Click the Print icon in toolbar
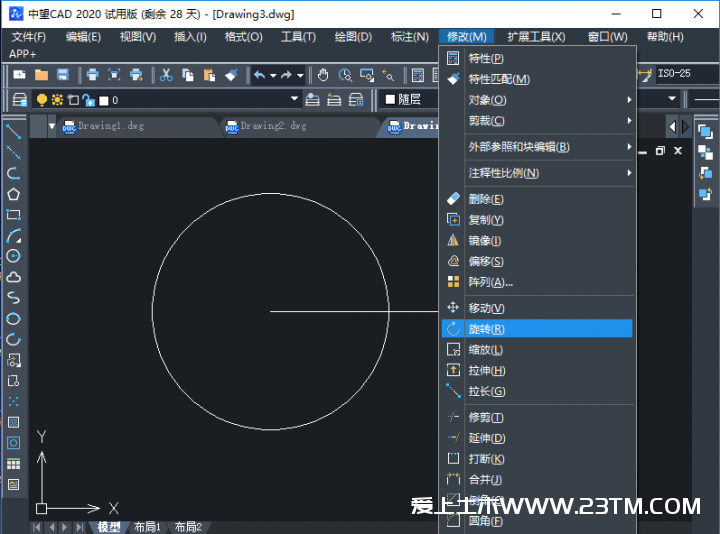The image size is (720, 534). pyautogui.click(x=92, y=75)
